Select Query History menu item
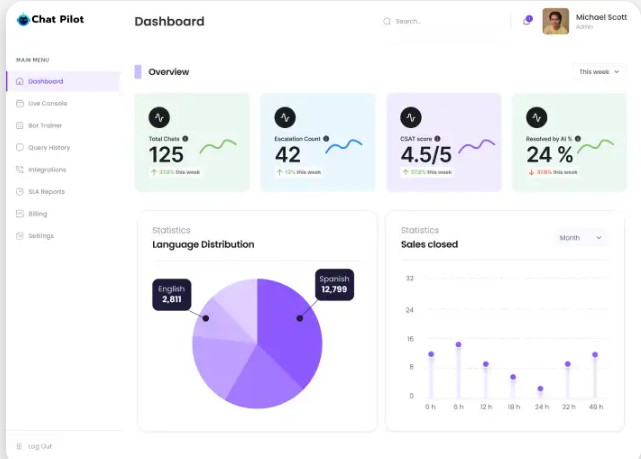The width and height of the screenshot is (641, 459). (x=49, y=147)
